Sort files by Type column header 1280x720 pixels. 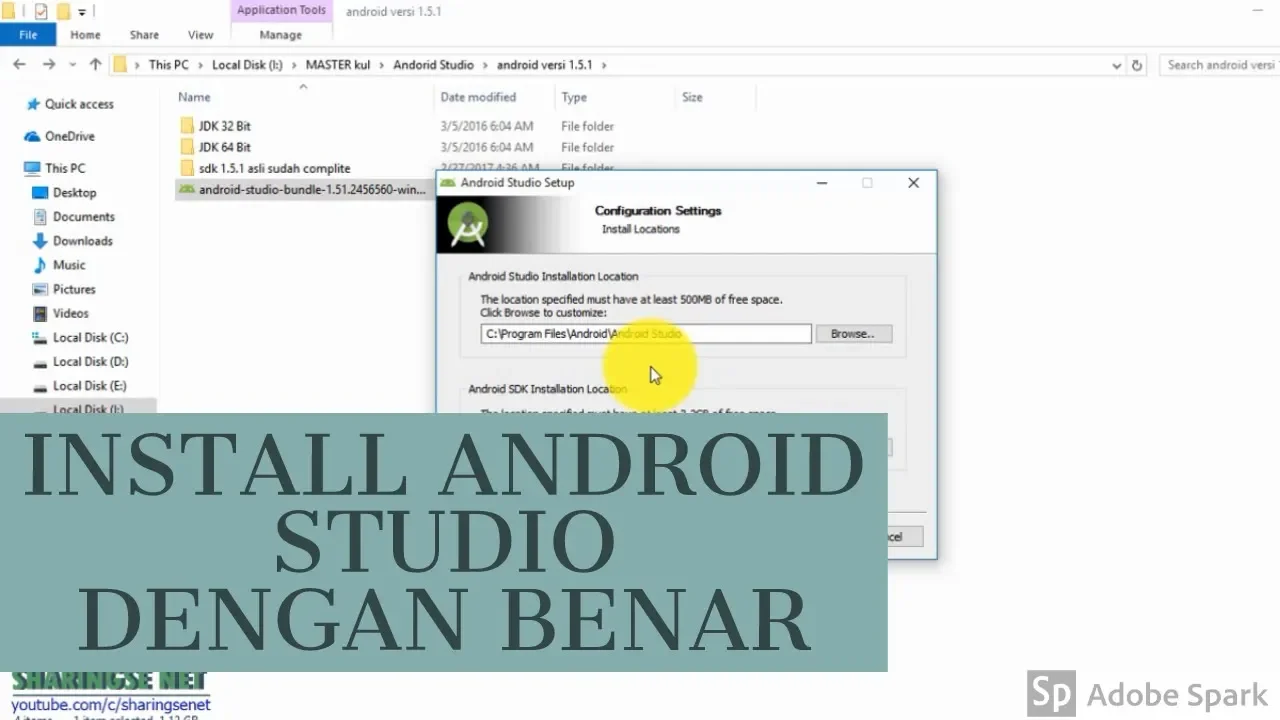(x=574, y=97)
